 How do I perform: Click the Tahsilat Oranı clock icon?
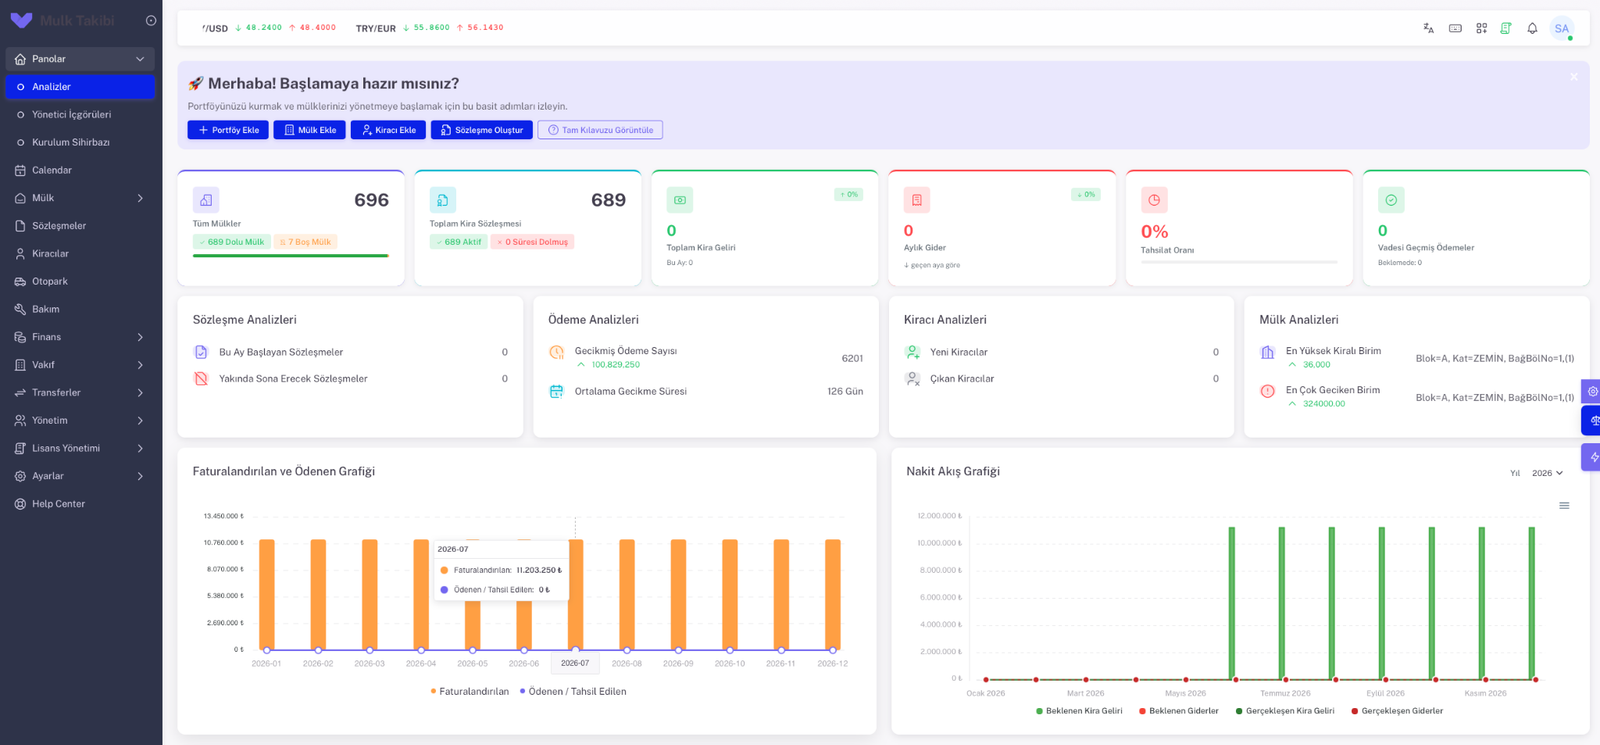(x=1154, y=200)
